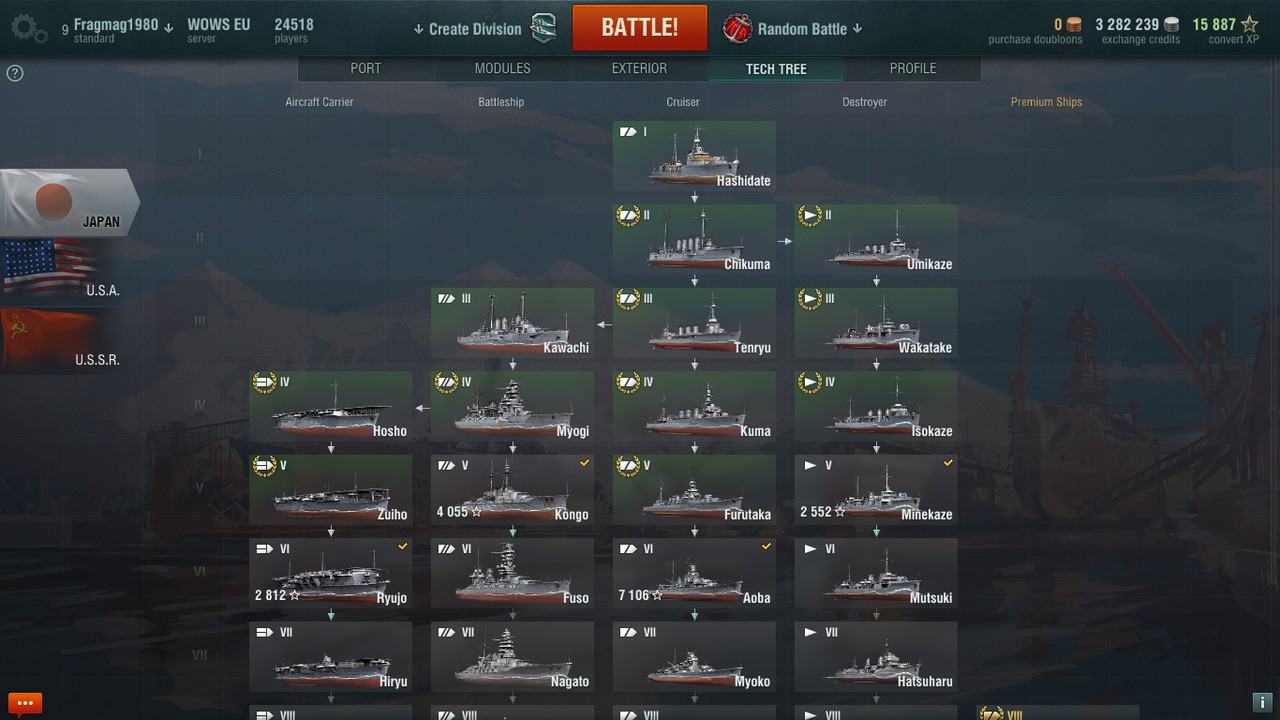Viewport: 1280px width, 720px height.
Task: Open the settings gear menu
Action: [28, 28]
